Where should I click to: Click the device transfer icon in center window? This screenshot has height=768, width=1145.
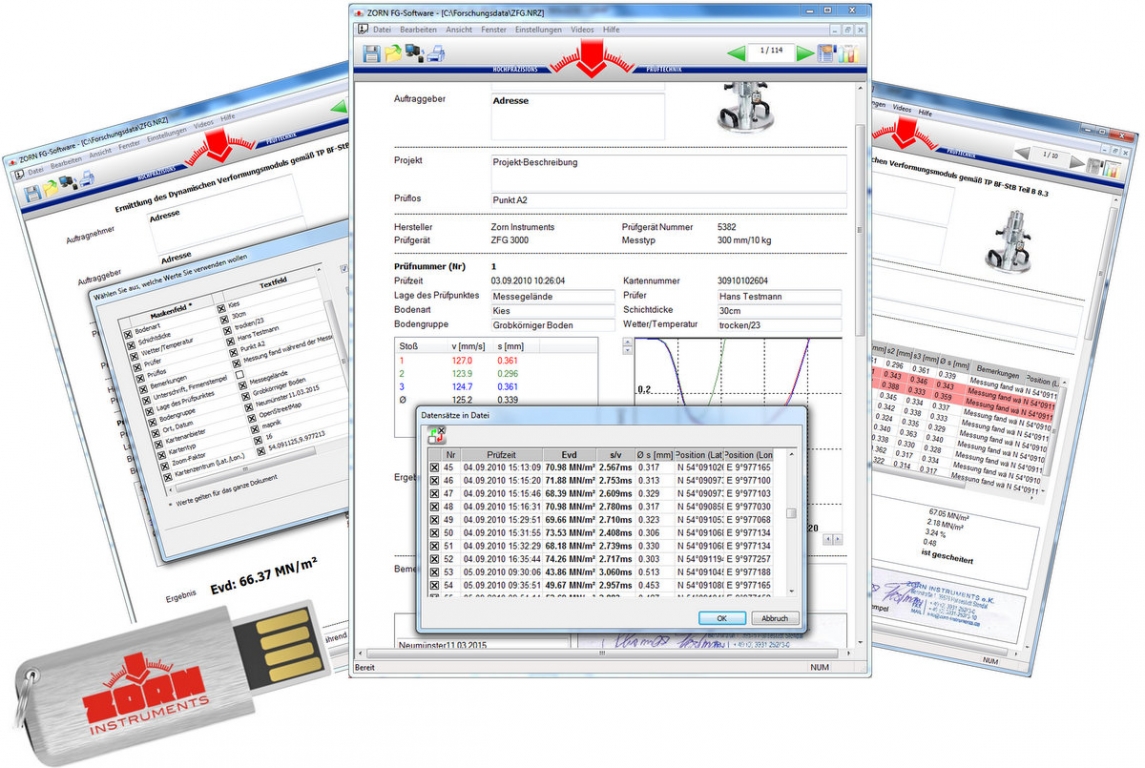tap(415, 53)
